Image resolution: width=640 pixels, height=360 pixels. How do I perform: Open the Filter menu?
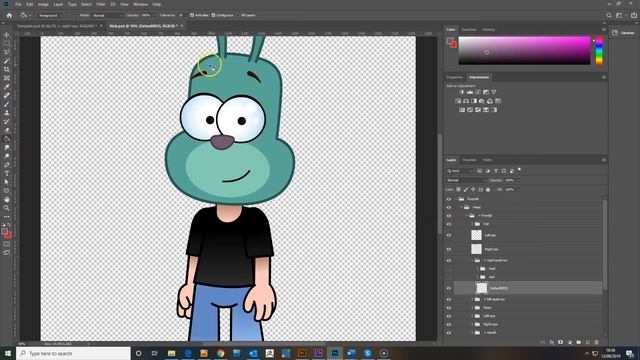pos(101,4)
